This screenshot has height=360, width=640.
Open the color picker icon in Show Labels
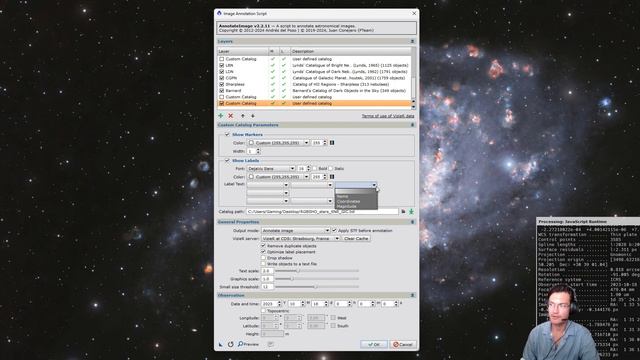coord(332,177)
